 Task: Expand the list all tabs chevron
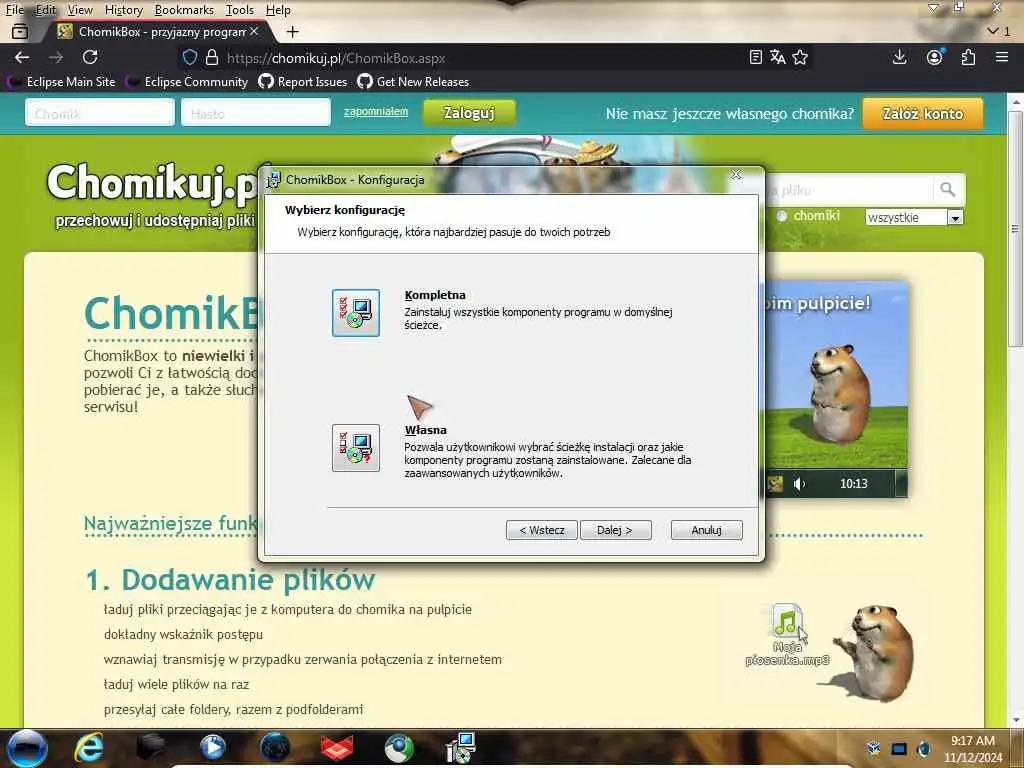point(993,31)
